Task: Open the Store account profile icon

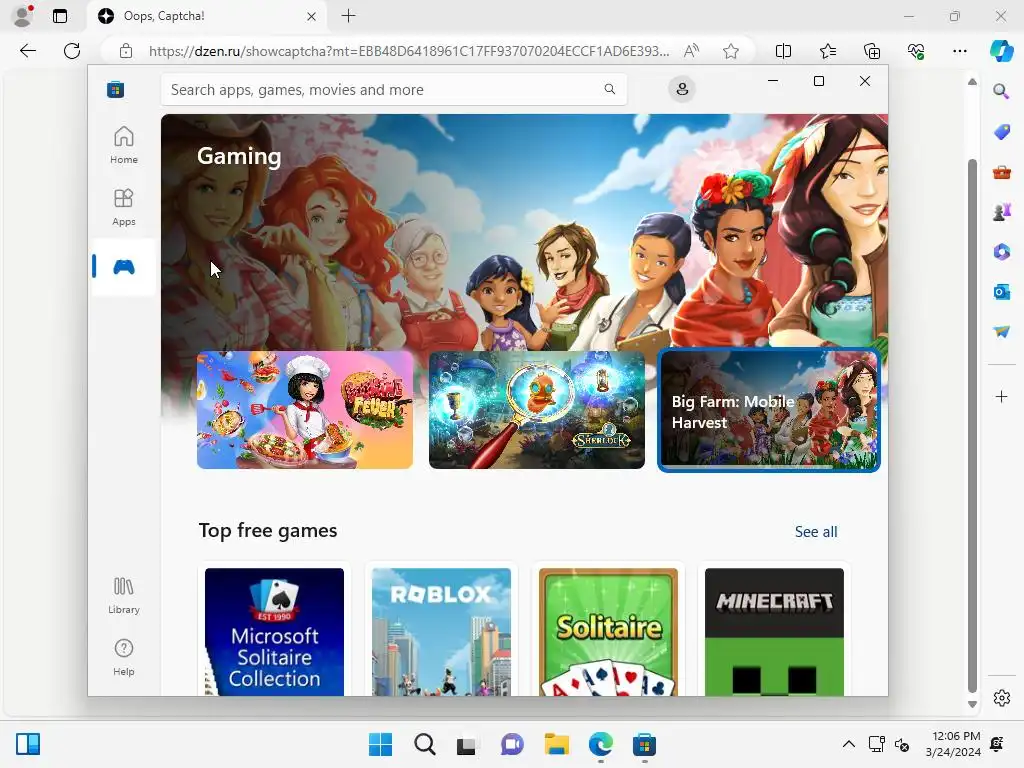Action: click(x=682, y=89)
